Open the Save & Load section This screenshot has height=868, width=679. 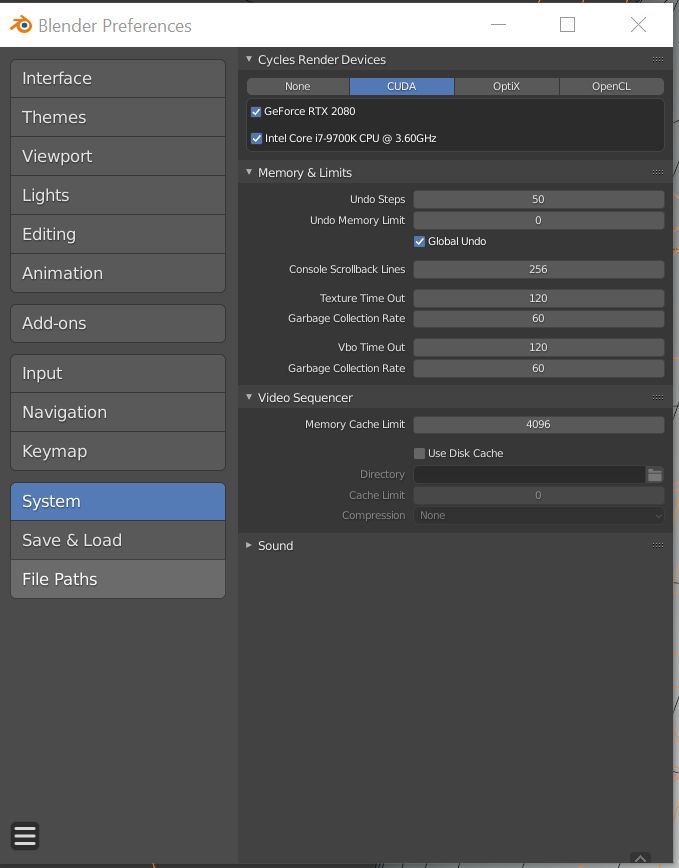118,540
